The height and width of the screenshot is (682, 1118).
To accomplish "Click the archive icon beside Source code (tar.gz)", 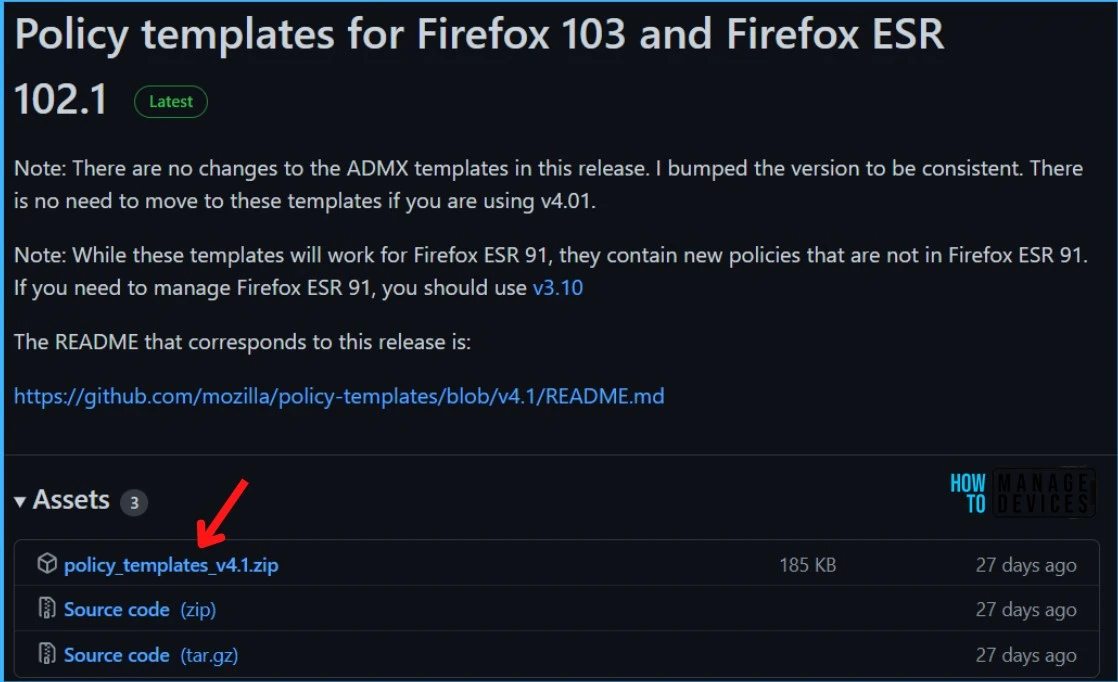I will click(47, 653).
